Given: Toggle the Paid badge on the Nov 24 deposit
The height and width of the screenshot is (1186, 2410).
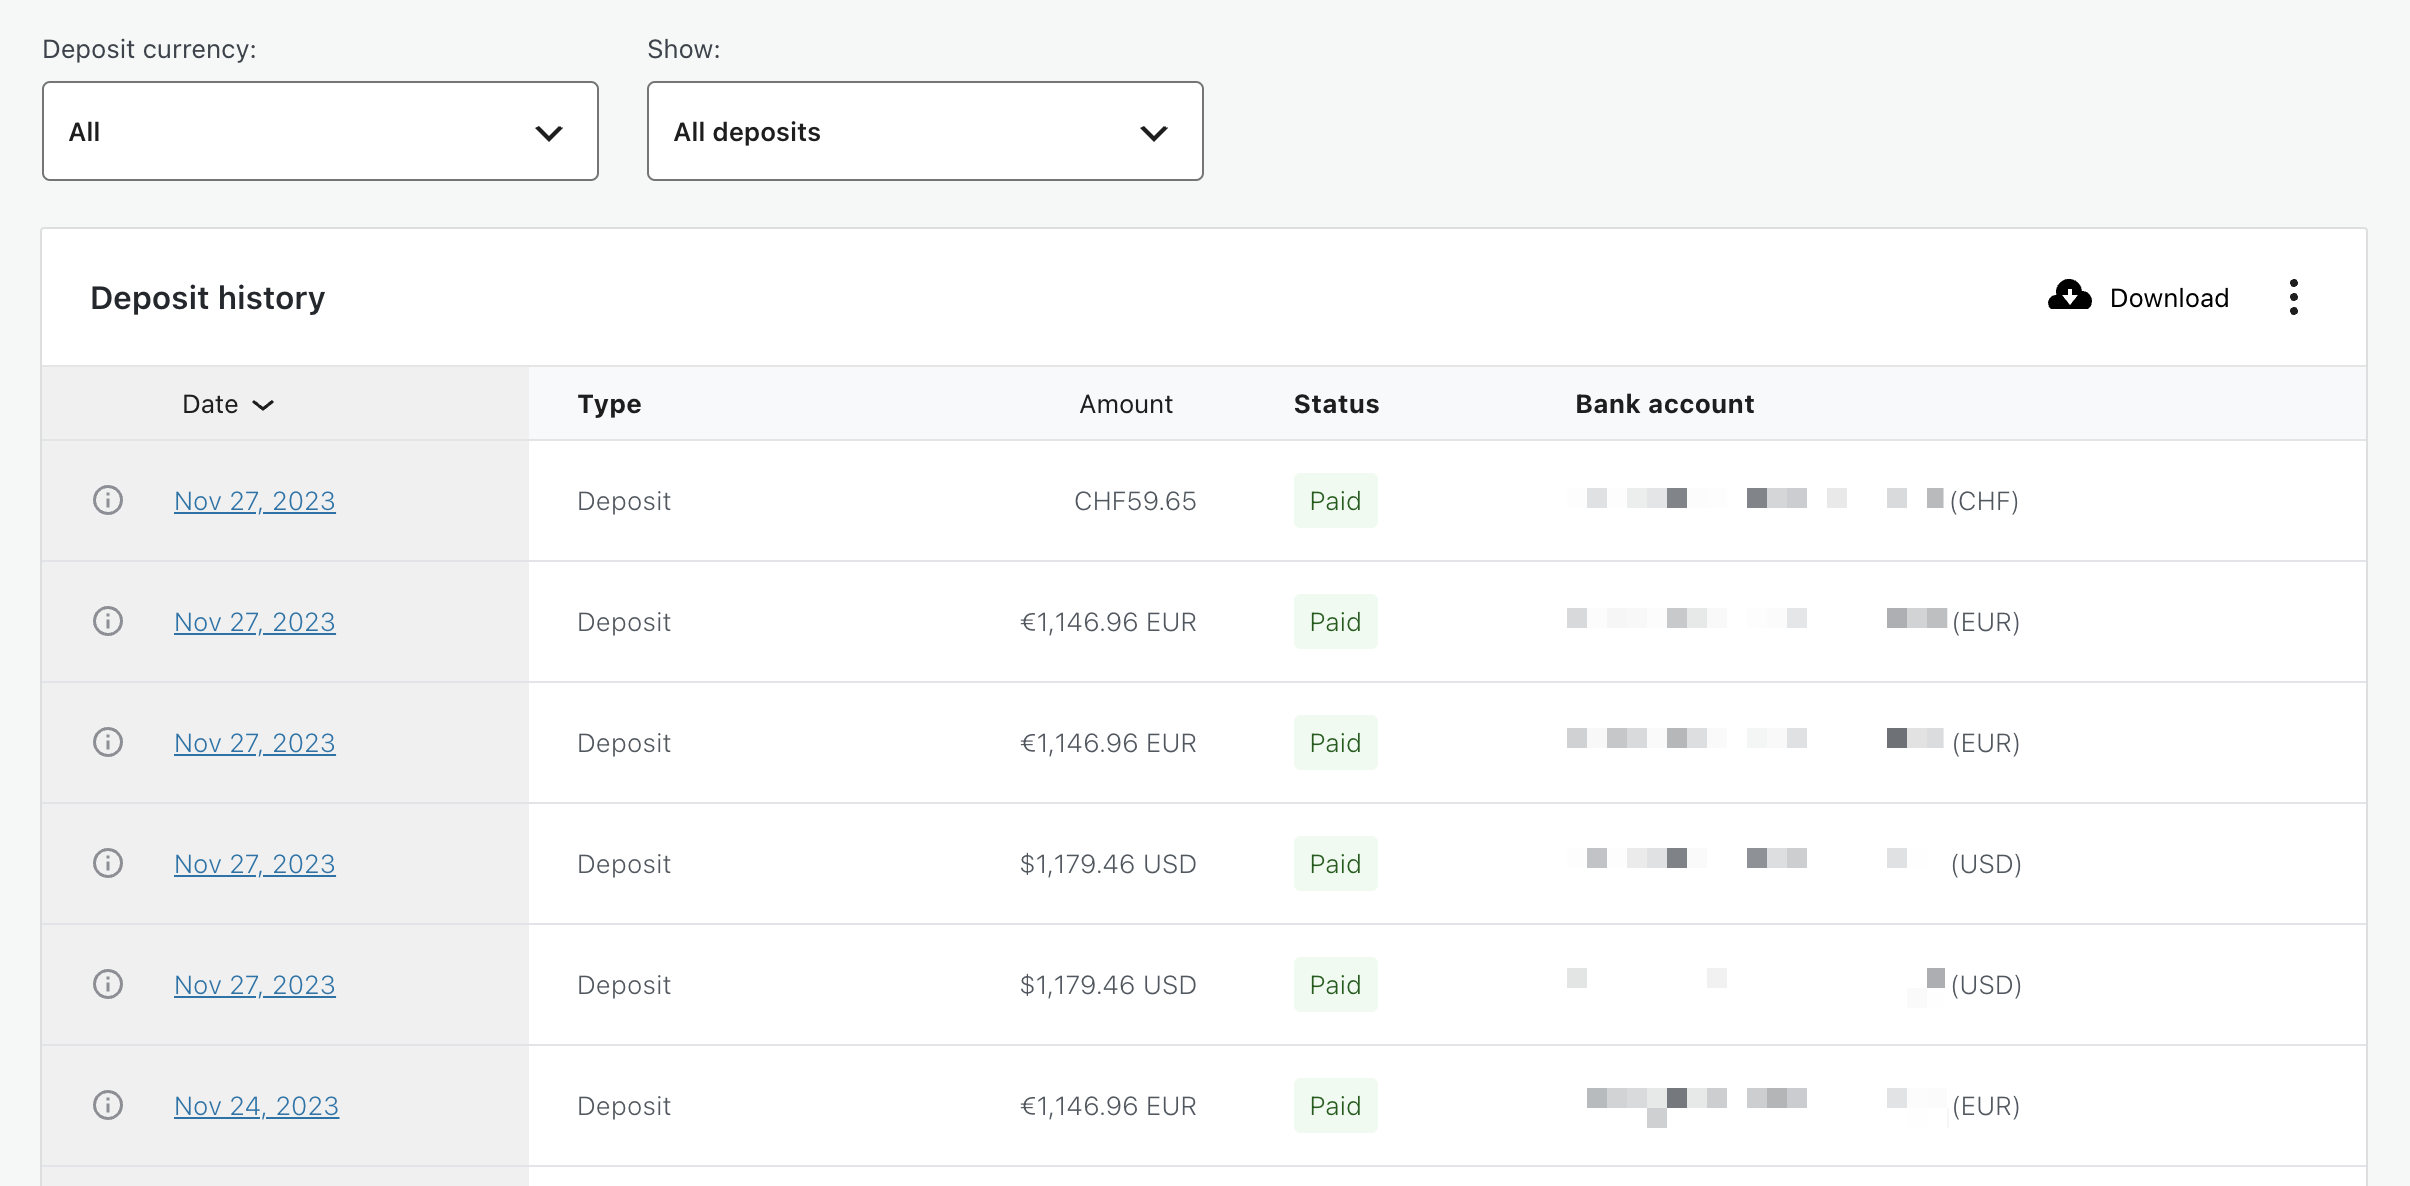Looking at the screenshot, I should (1335, 1105).
